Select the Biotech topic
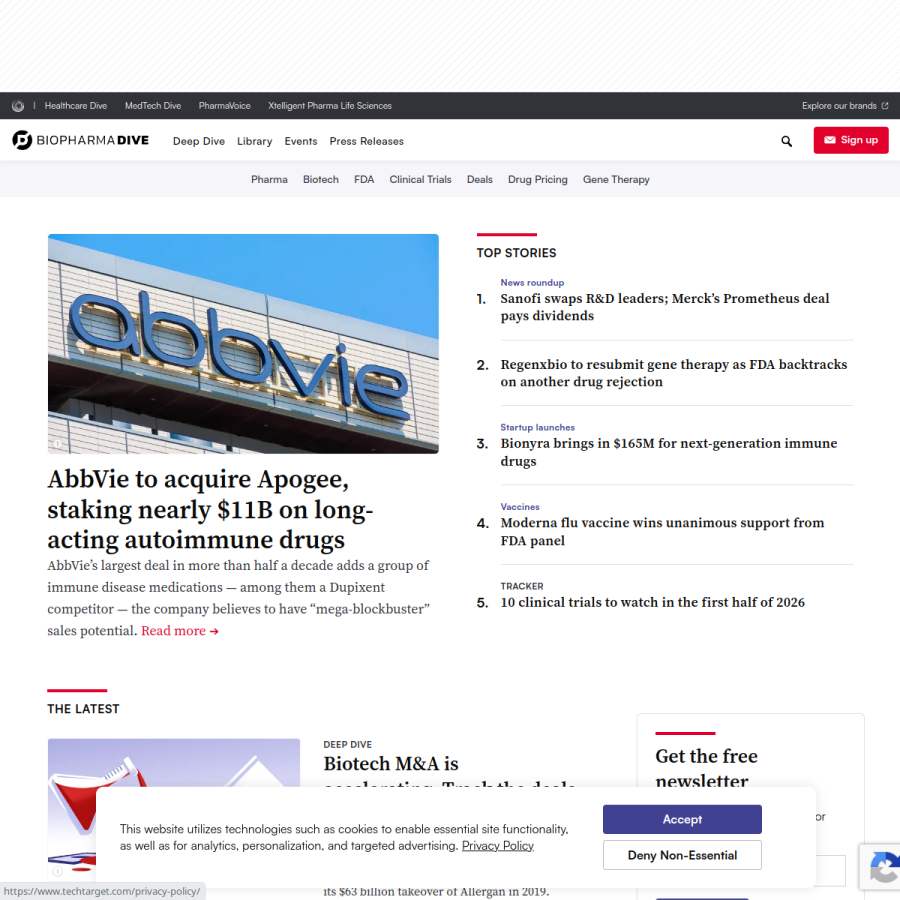 pyautogui.click(x=320, y=180)
